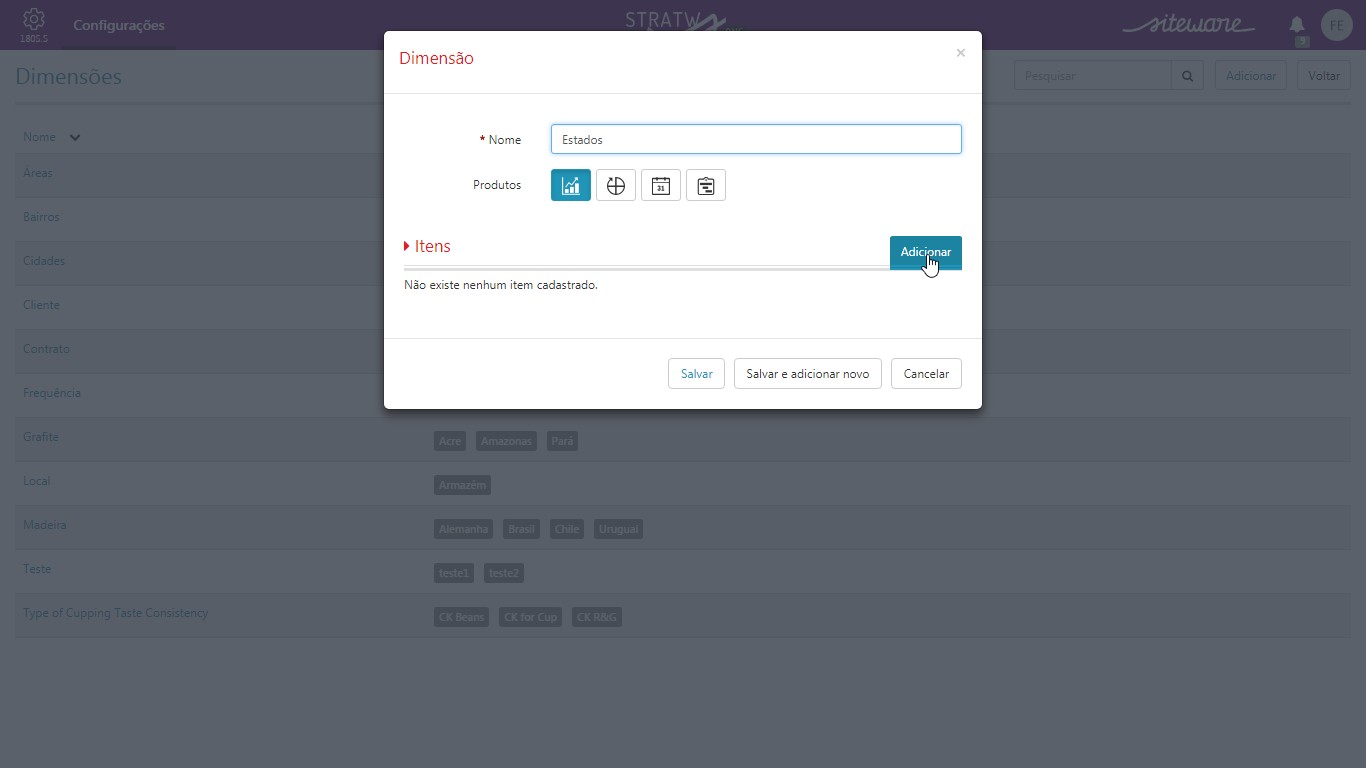Select the clipboard Gantt product icon

pyautogui.click(x=706, y=185)
